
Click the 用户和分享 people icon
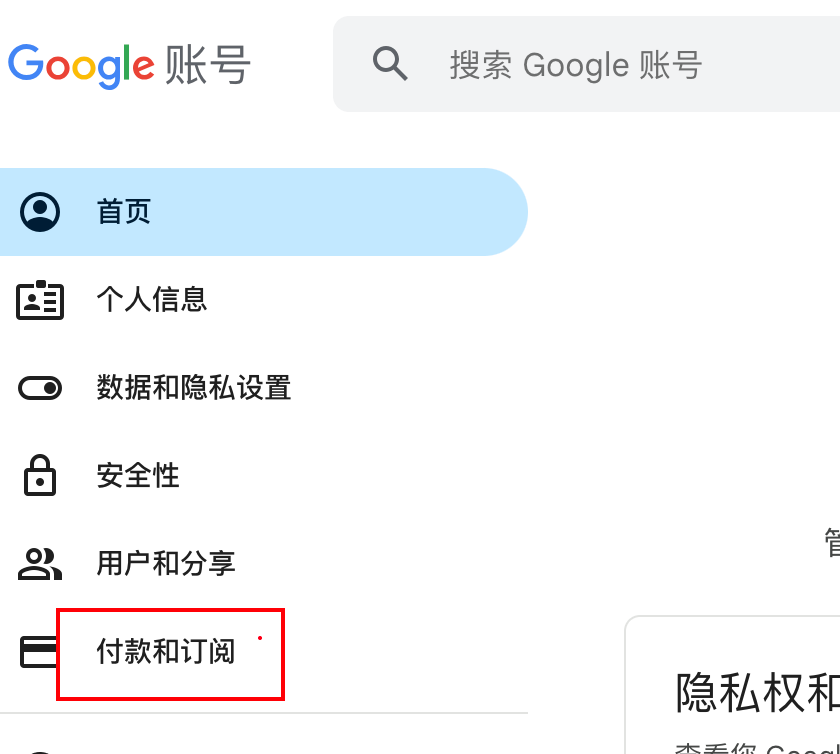(x=40, y=563)
